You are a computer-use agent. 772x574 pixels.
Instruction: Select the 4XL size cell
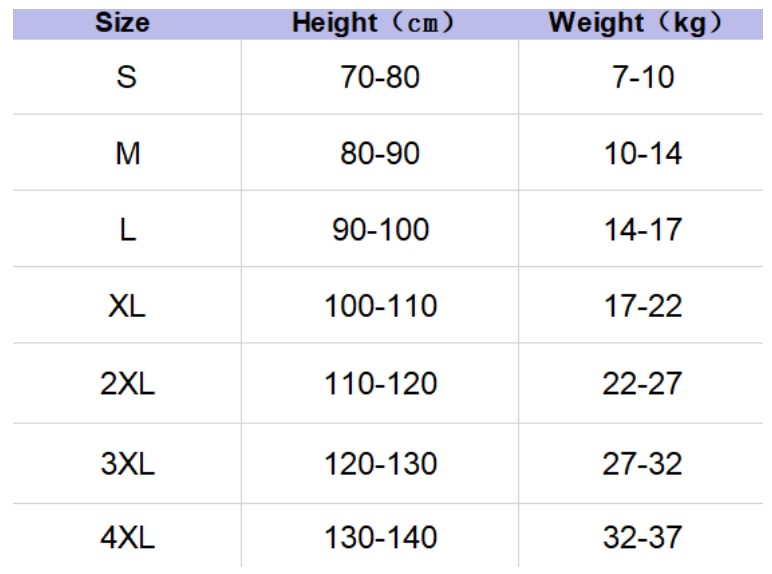pyautogui.click(x=127, y=538)
